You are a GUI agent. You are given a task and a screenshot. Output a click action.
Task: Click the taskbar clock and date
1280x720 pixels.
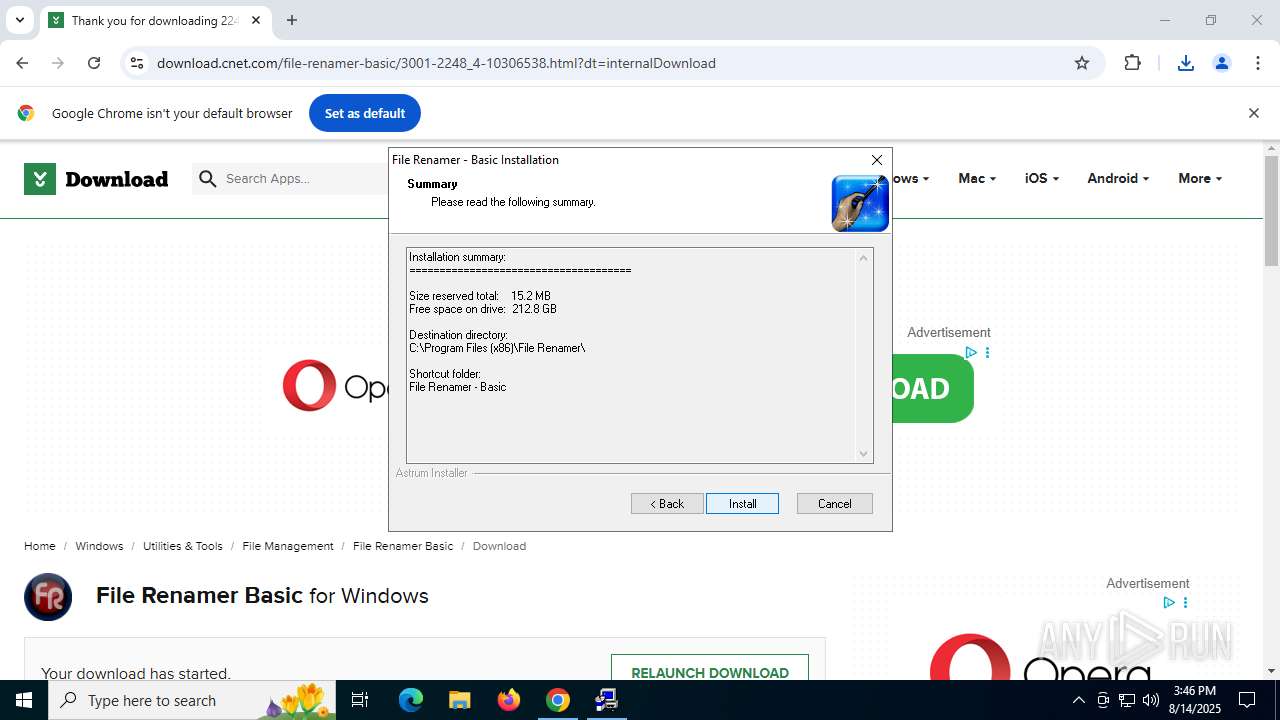tap(1195, 700)
